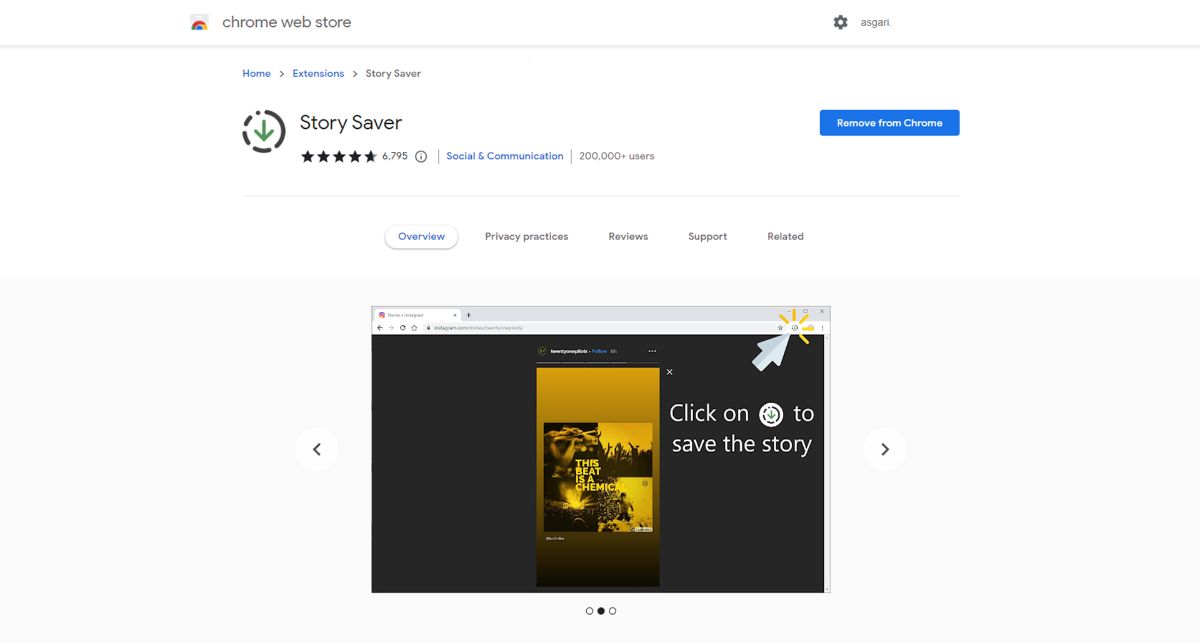Open the Related tab
The image size is (1200, 644).
785,237
